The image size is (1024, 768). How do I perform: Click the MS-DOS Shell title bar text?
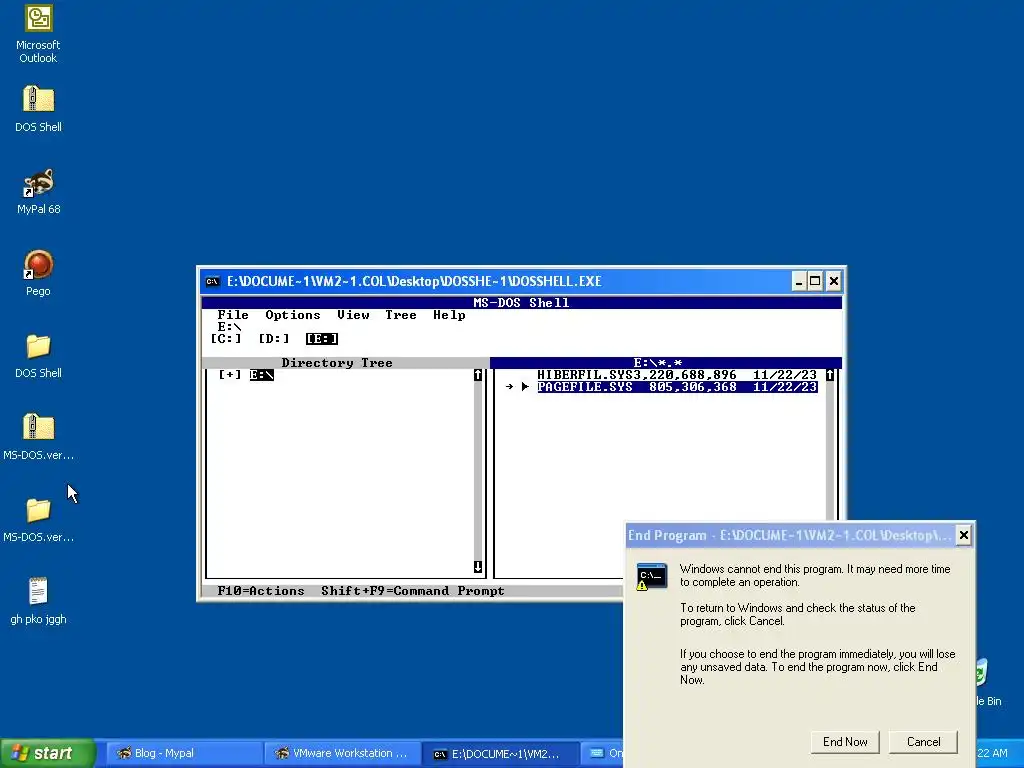(521, 303)
